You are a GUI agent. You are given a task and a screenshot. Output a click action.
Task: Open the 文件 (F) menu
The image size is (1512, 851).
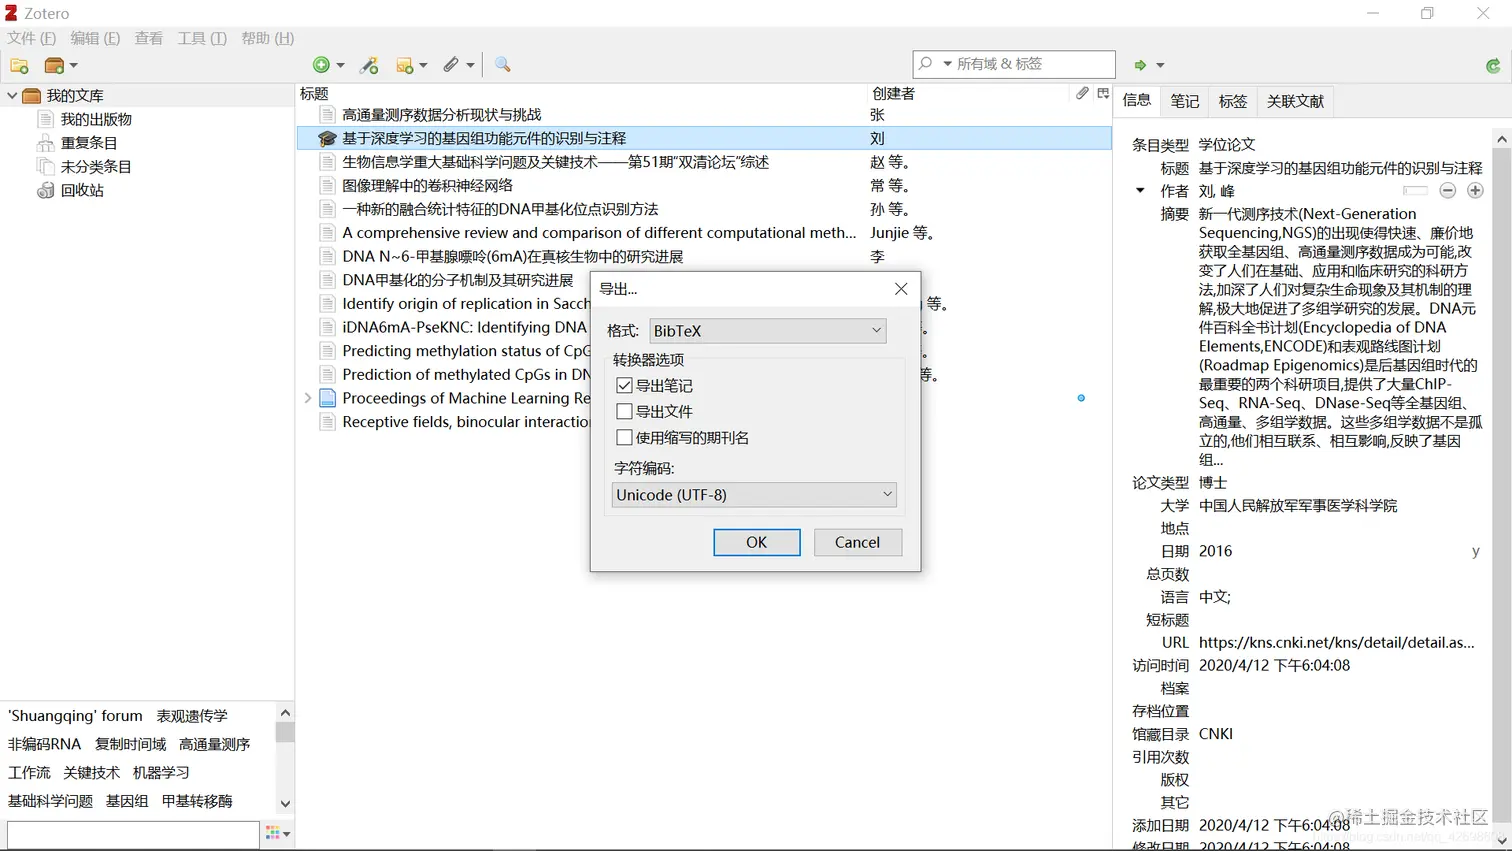coord(32,38)
